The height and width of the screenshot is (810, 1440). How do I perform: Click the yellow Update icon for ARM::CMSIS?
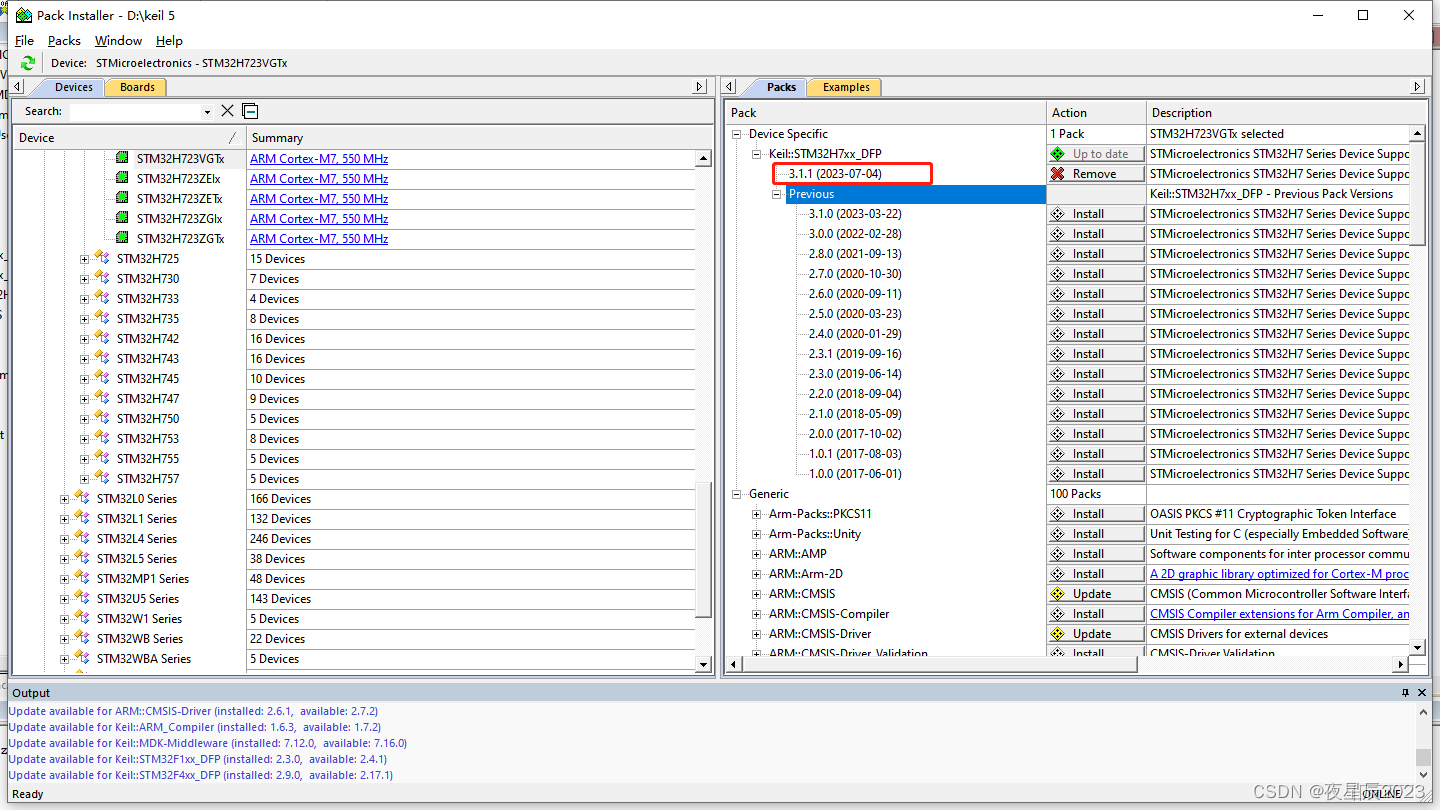pyautogui.click(x=1058, y=594)
